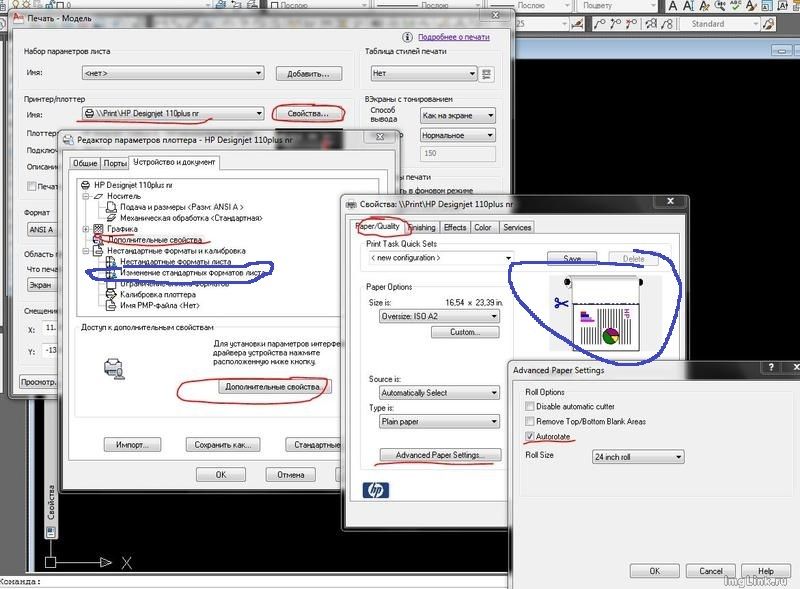Enable Disable automatic cutter checkbox

530,406
